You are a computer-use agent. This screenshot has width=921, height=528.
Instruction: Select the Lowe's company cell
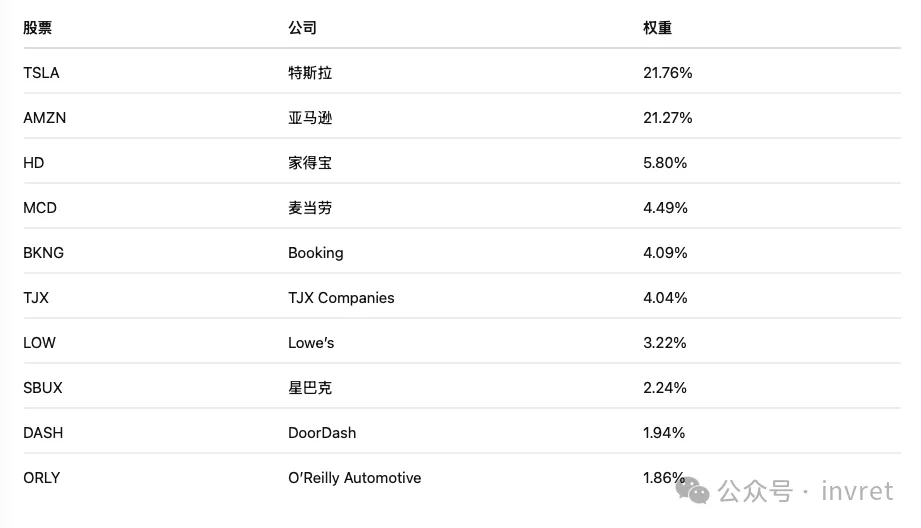tap(311, 343)
